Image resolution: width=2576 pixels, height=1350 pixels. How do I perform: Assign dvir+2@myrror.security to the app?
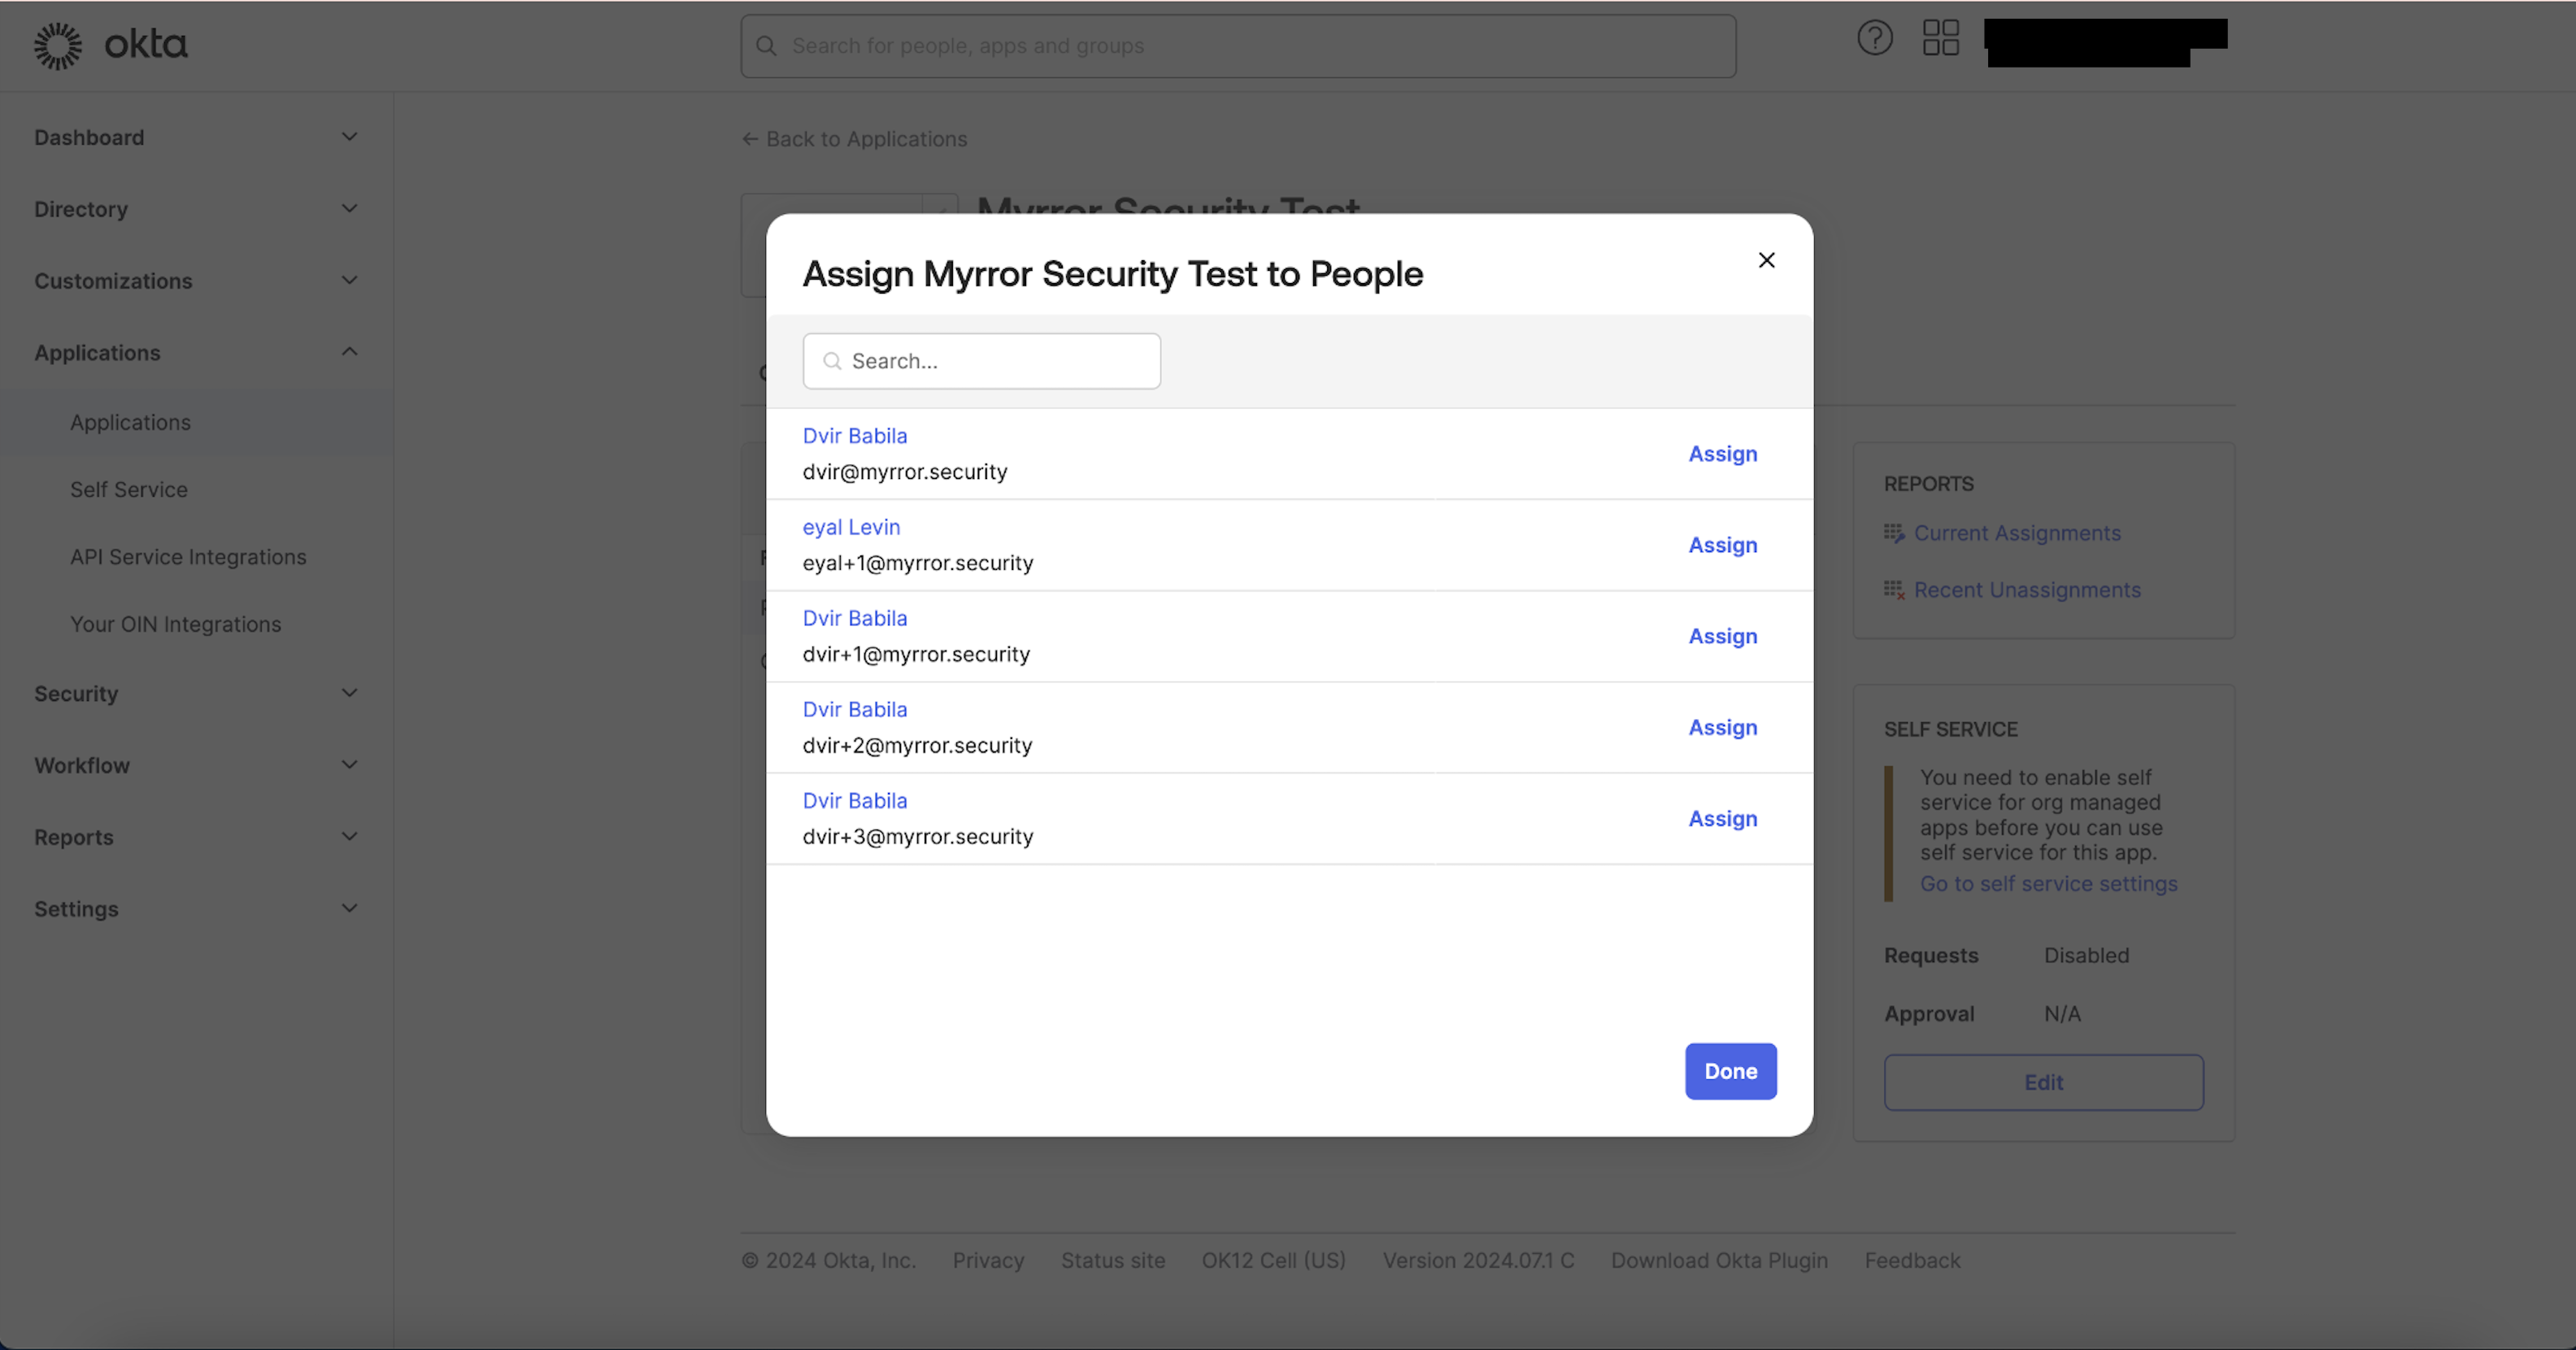pyautogui.click(x=1723, y=727)
